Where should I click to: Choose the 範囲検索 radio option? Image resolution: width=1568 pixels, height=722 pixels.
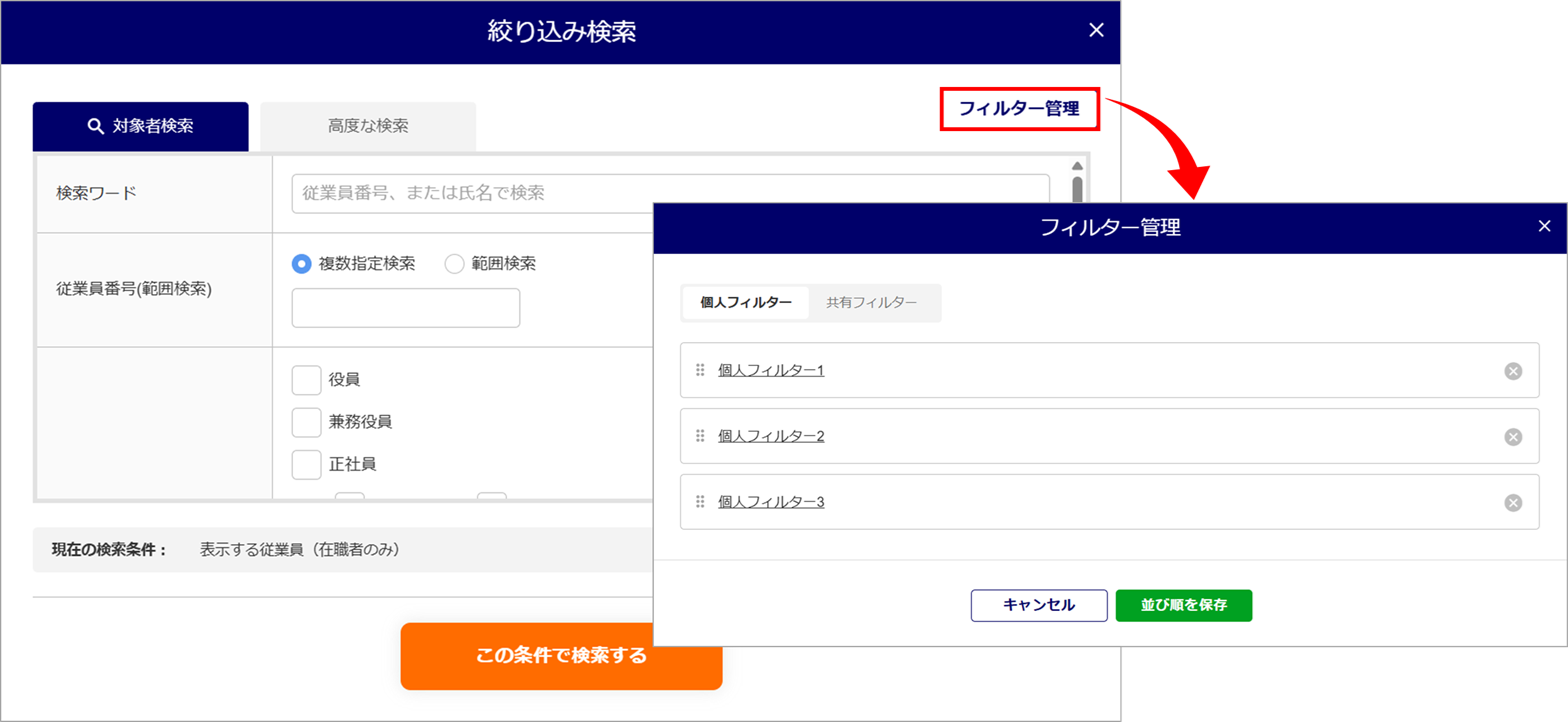pos(454,264)
